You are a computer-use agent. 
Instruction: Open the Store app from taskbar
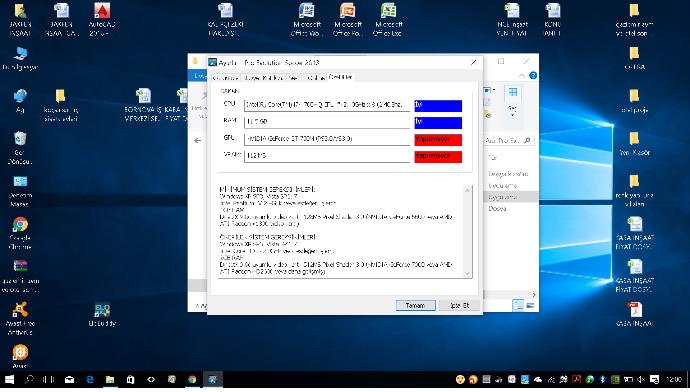pos(130,379)
